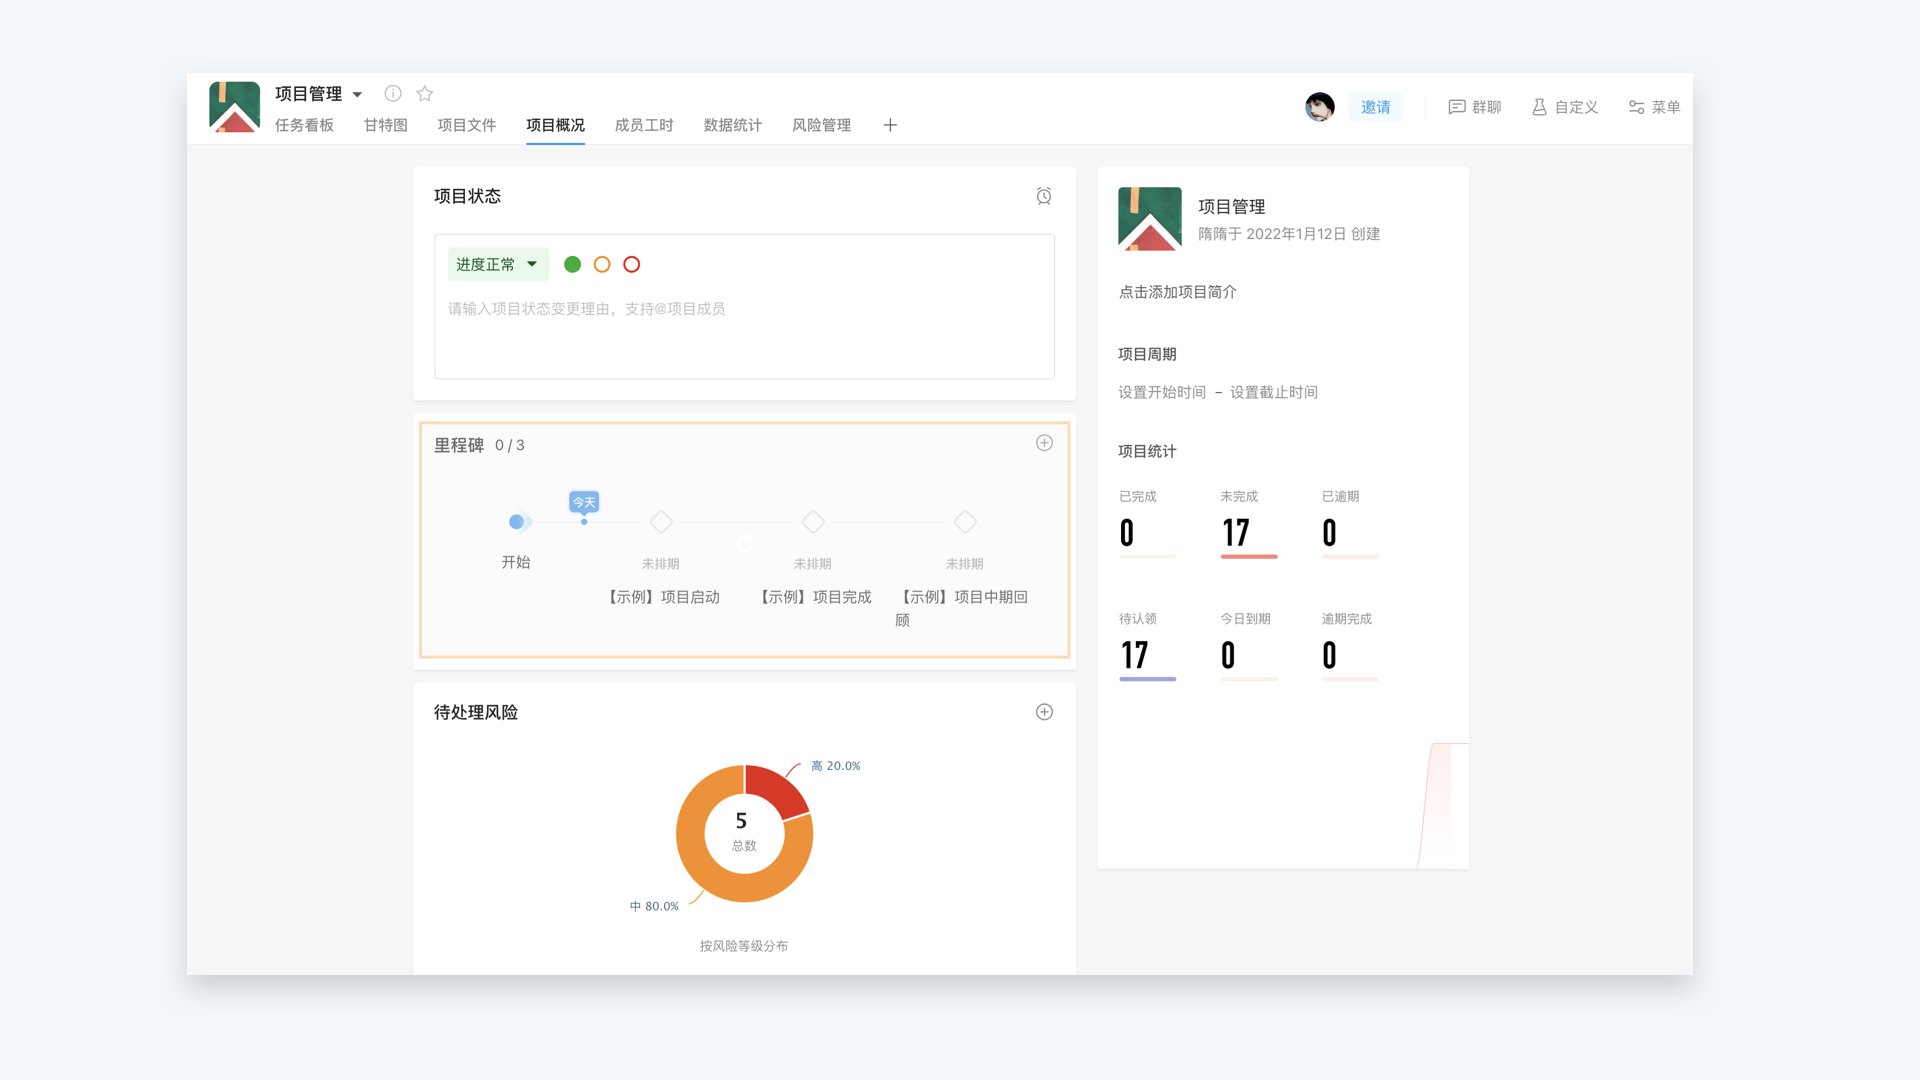
Task: Open the 菜单 menu
Action: 1654,107
